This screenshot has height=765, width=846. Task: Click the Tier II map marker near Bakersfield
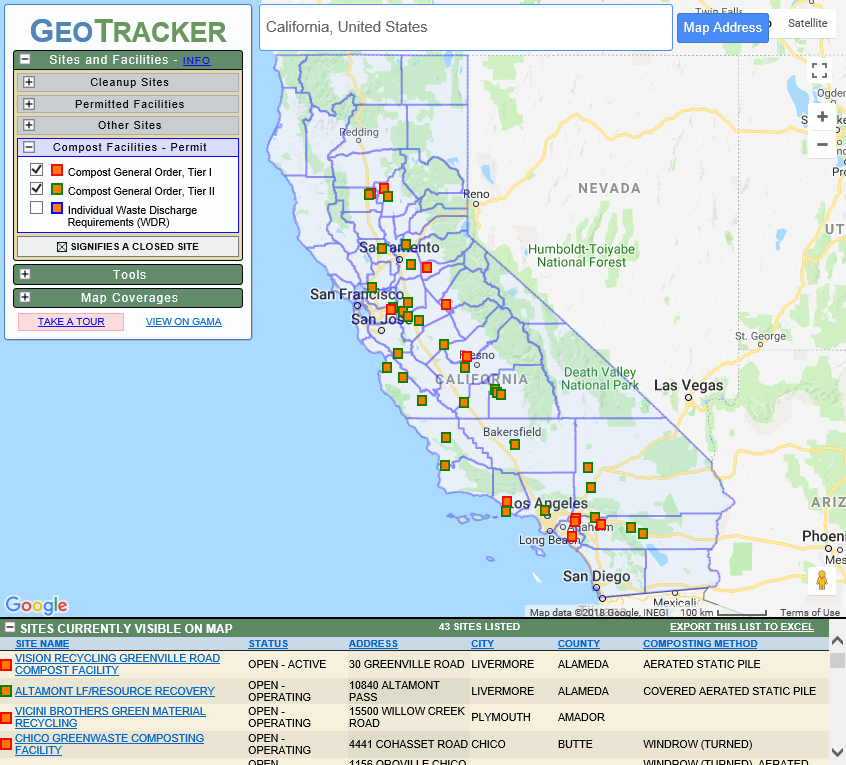coord(515,445)
